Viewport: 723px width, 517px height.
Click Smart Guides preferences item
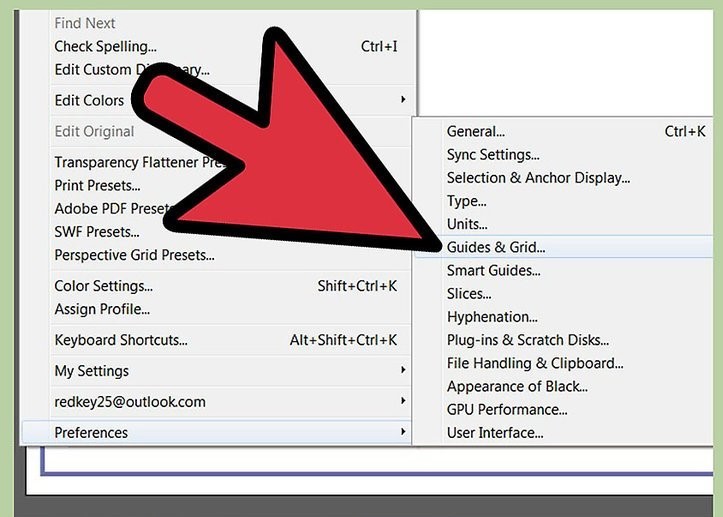pos(494,270)
